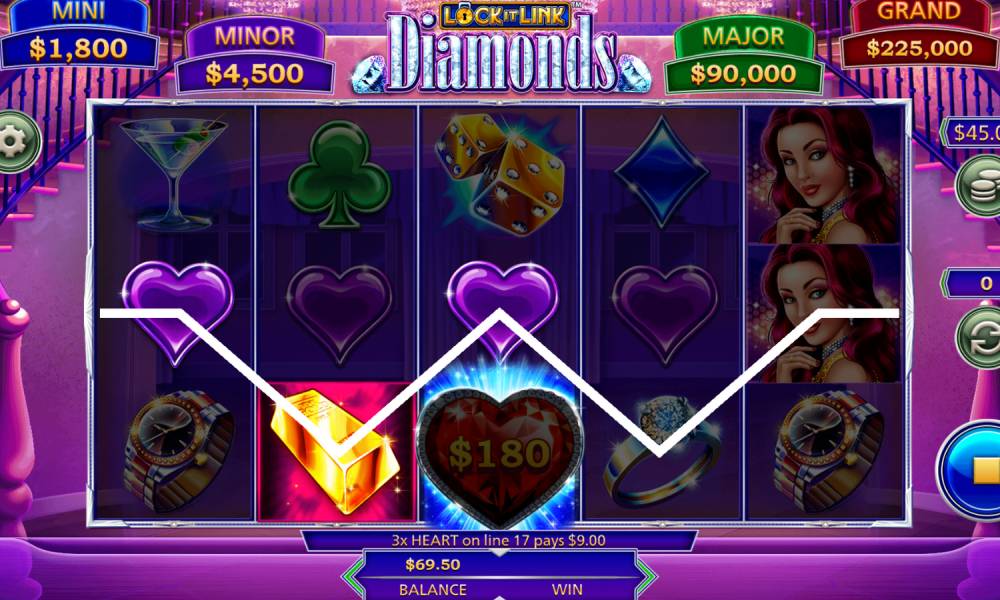
Task: Select the diamond ring symbol
Action: [x=661, y=451]
